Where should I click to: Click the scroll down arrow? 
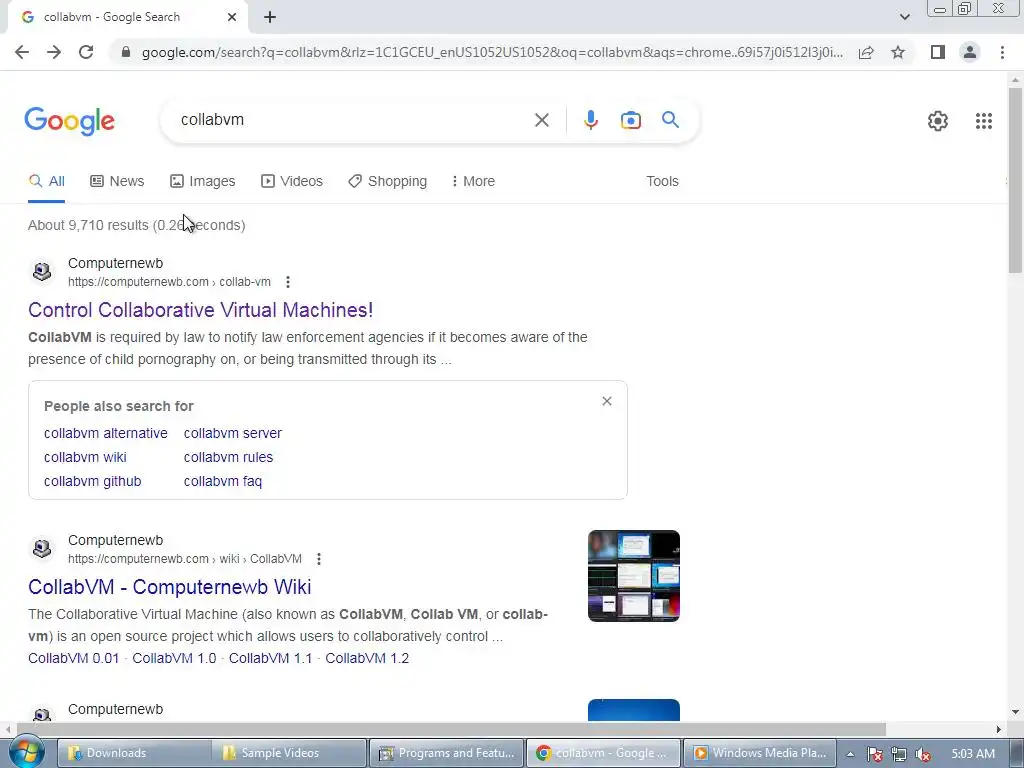point(1015,712)
